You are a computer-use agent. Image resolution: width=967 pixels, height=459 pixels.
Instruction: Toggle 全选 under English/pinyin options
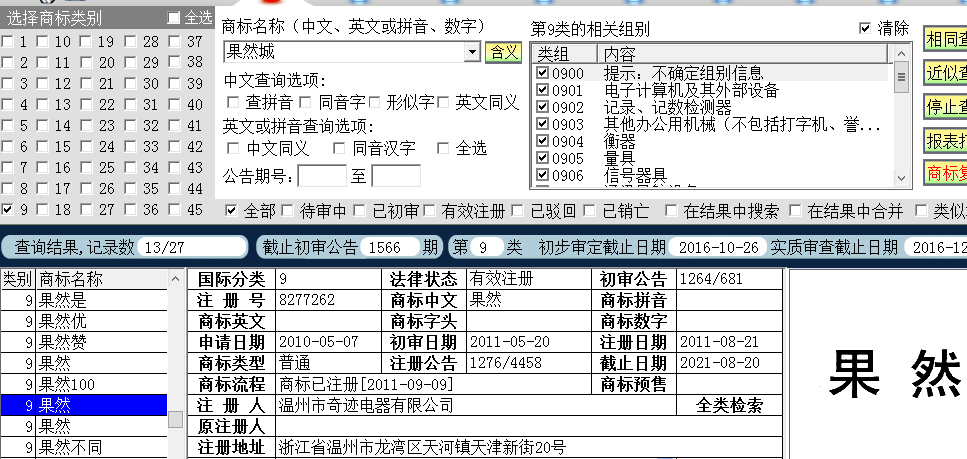tap(443, 148)
